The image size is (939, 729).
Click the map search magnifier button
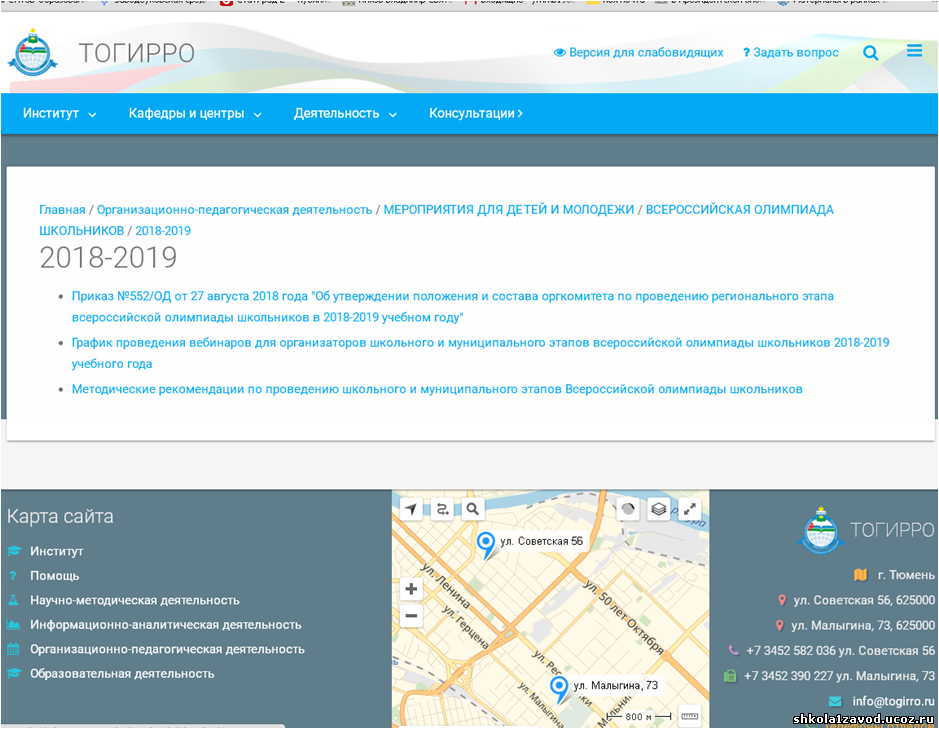[x=472, y=509]
